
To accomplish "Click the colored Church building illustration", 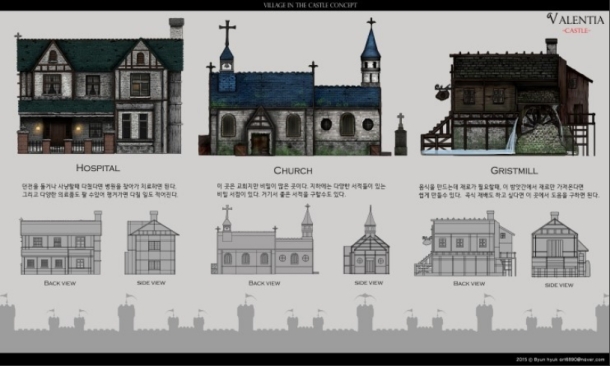I will point(295,87).
